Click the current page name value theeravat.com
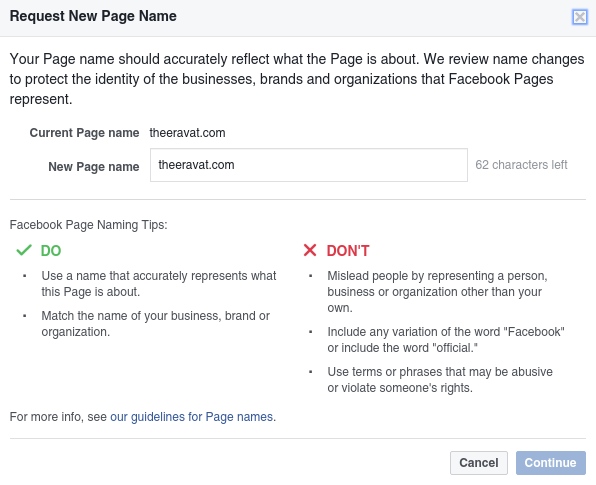The height and width of the screenshot is (485, 596). click(x=187, y=133)
